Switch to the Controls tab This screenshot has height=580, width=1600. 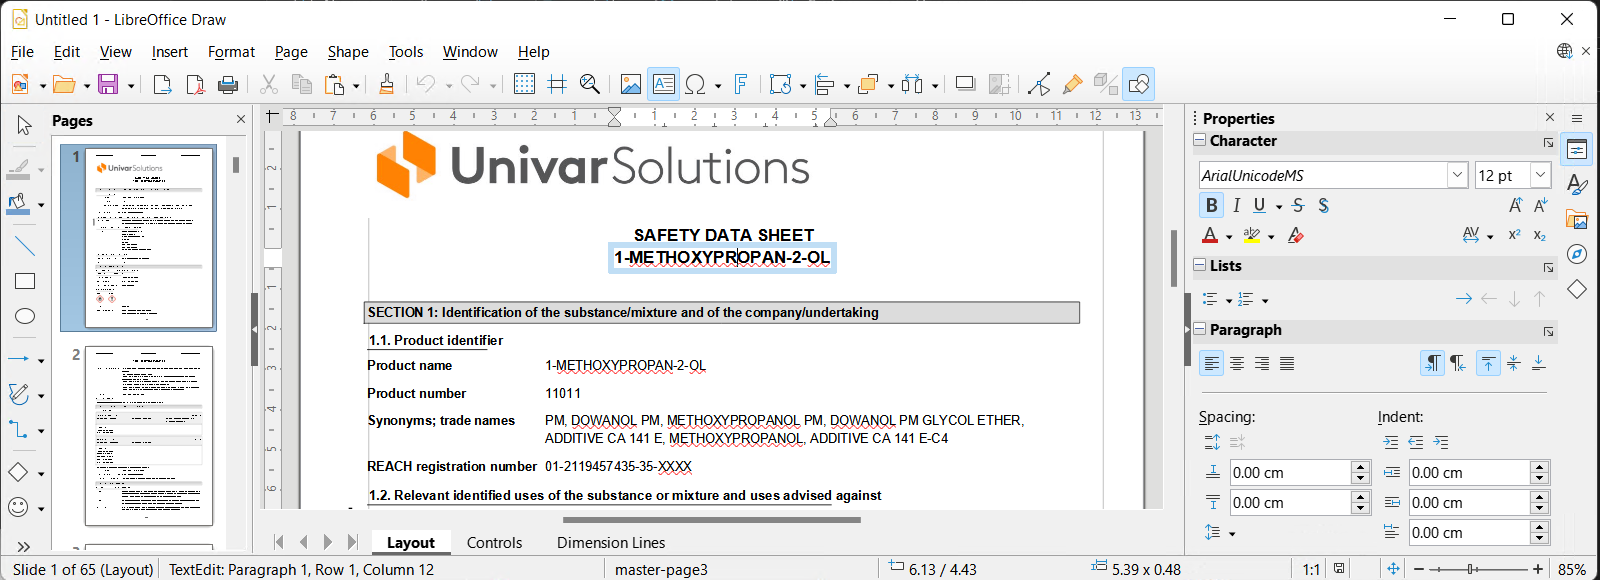[494, 542]
